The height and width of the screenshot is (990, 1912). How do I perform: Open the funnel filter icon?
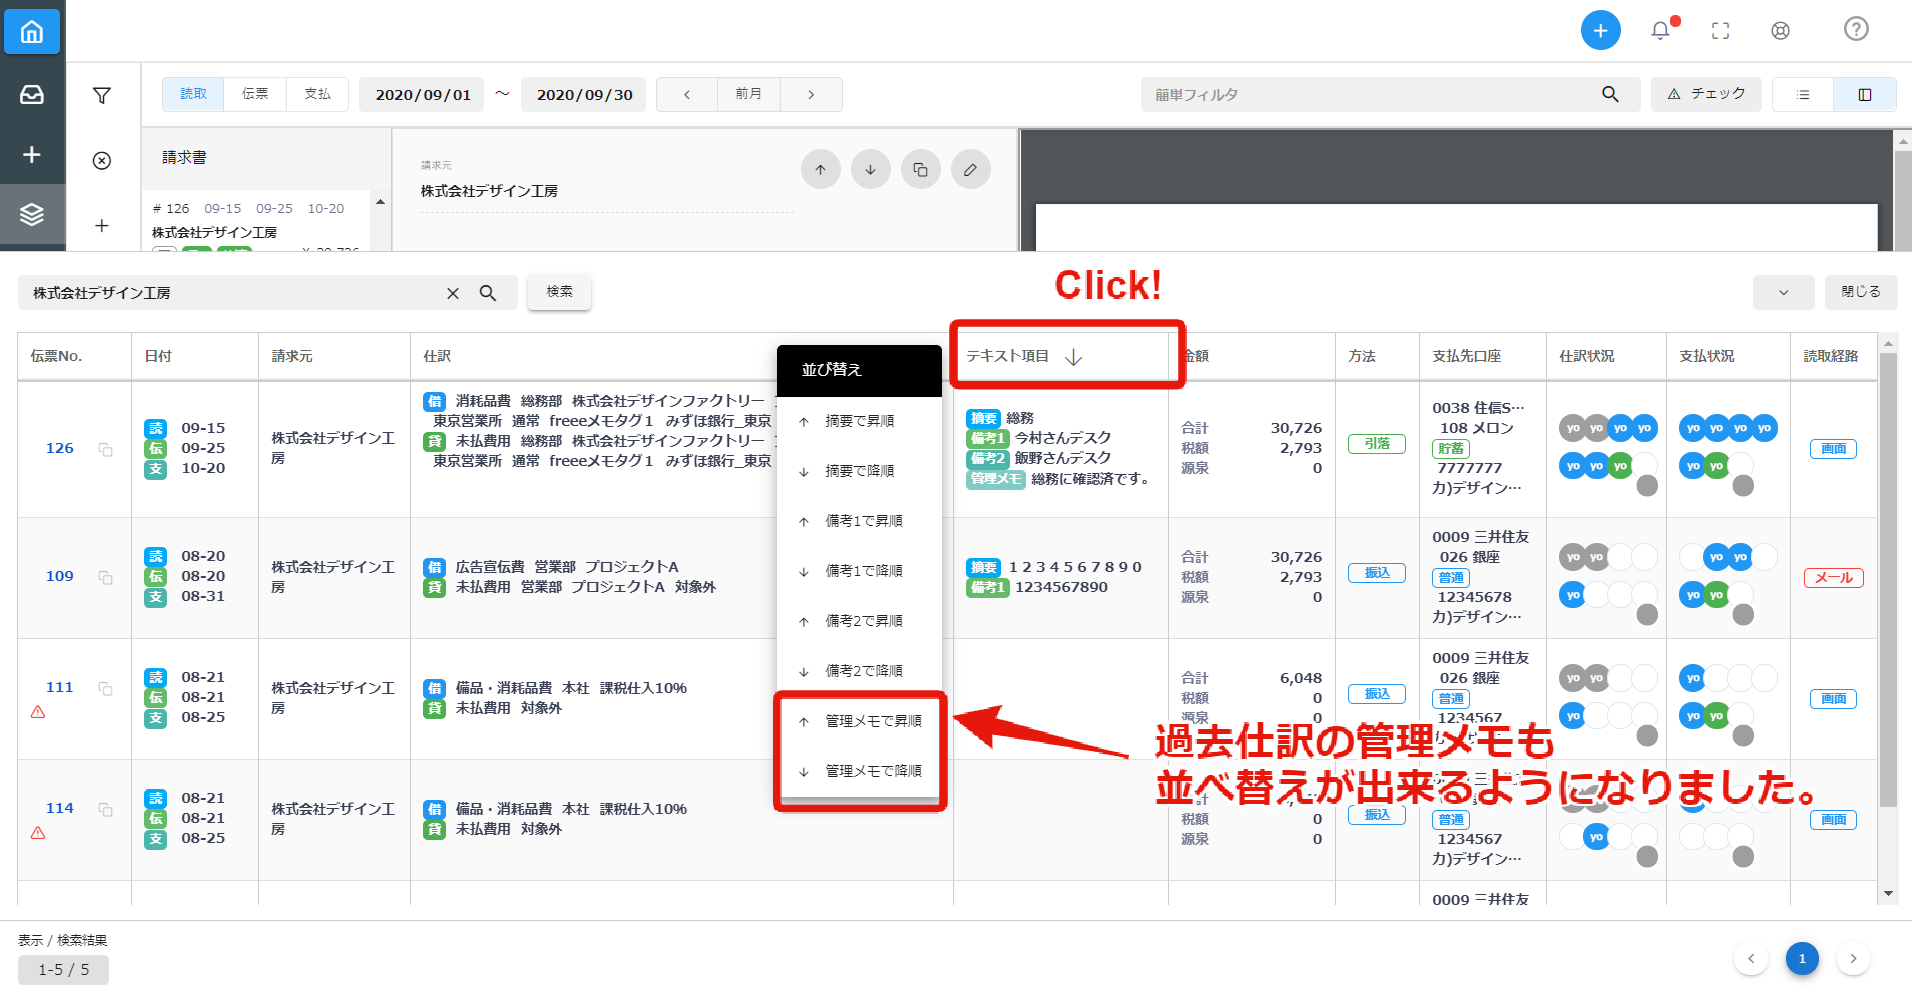pyautogui.click(x=102, y=95)
